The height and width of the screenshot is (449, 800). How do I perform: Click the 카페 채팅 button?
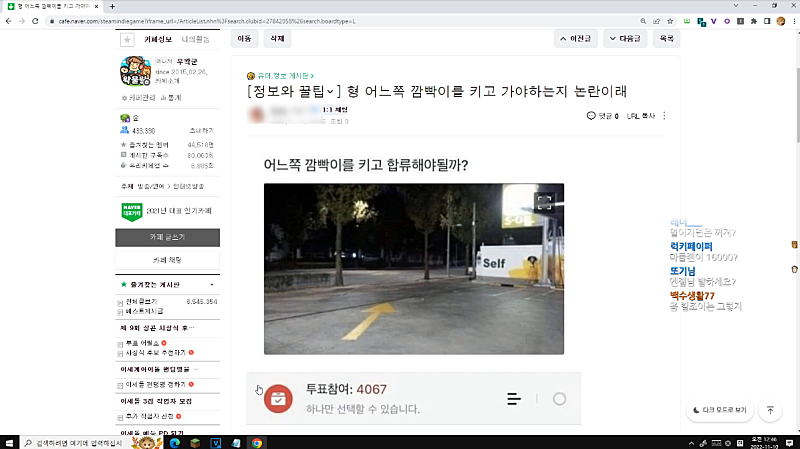[x=166, y=259]
